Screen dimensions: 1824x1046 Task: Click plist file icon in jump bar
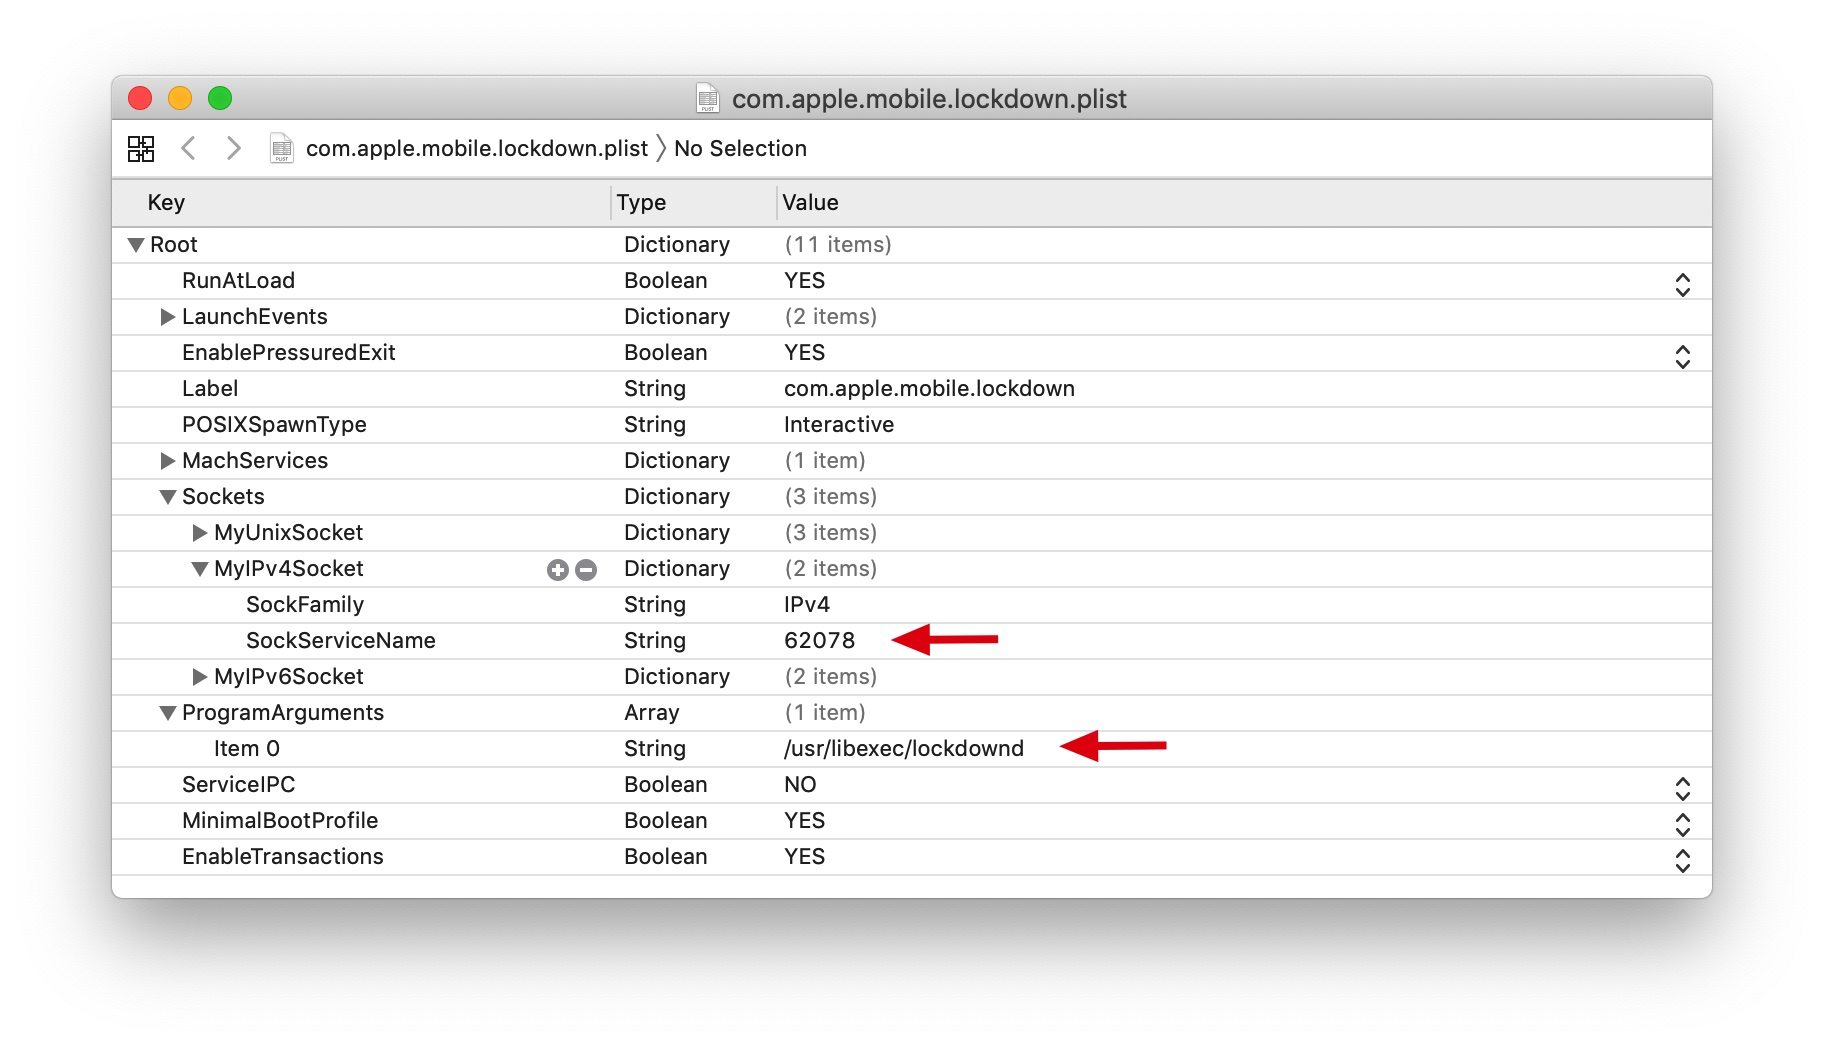click(282, 148)
